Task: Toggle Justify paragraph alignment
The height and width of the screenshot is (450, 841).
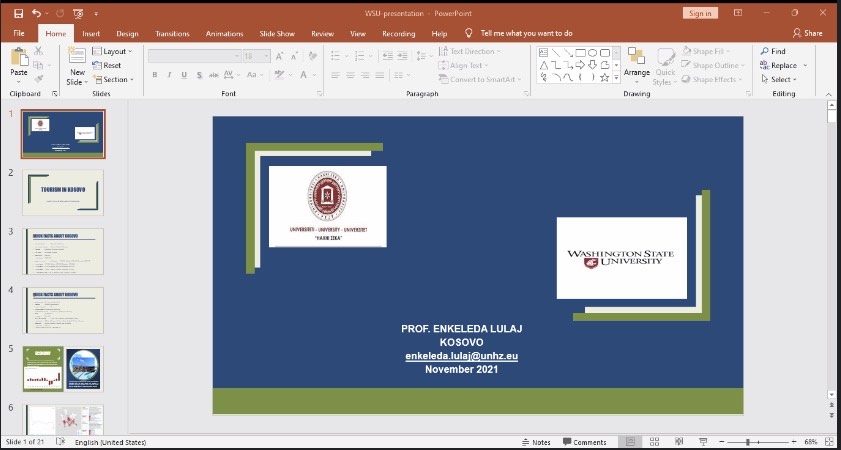Action: [x=380, y=75]
